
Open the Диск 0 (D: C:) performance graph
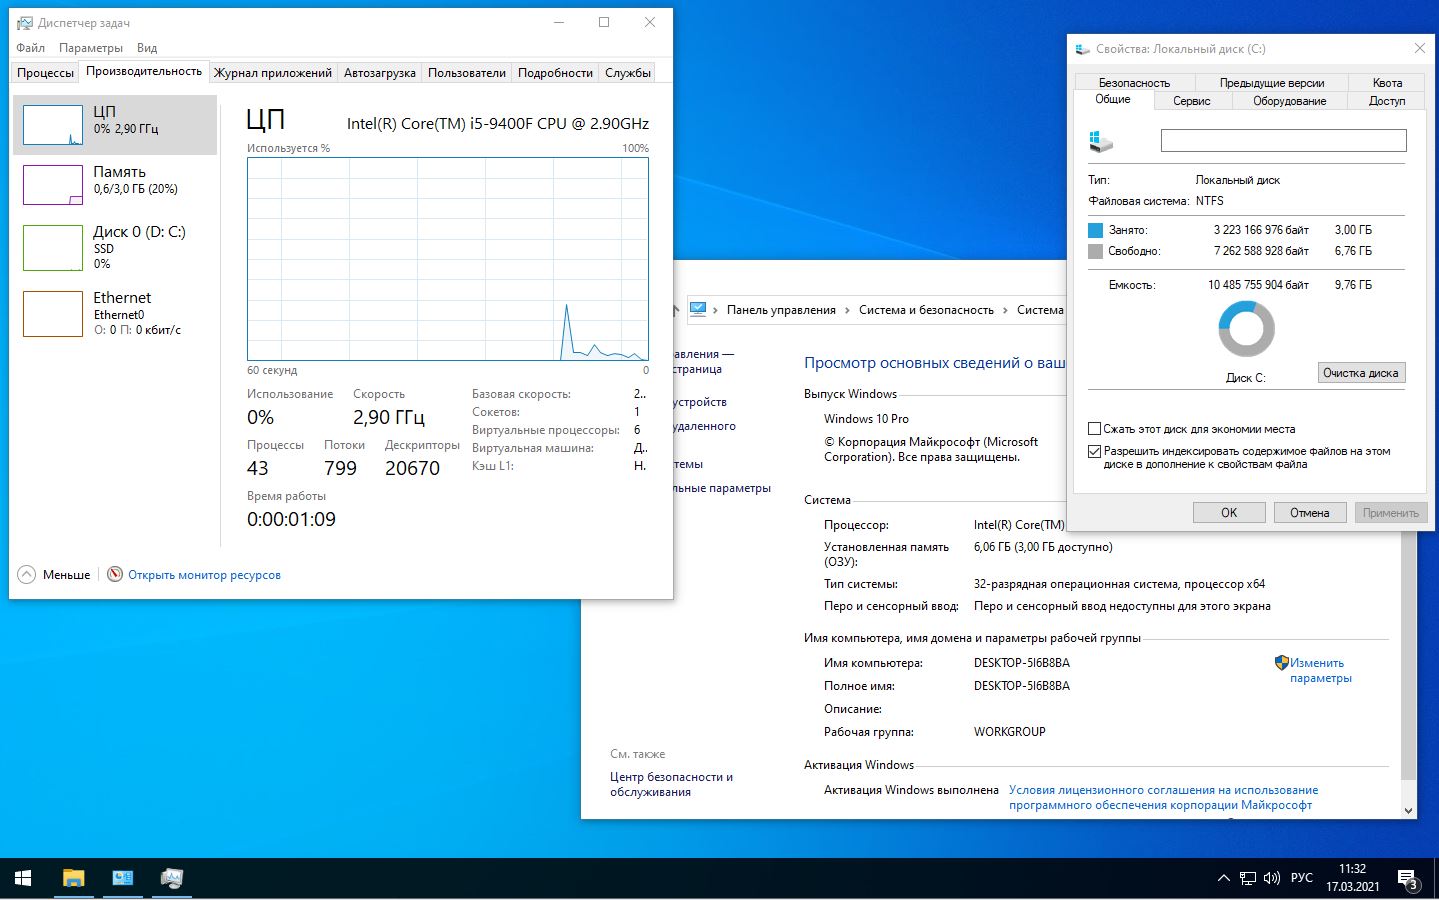coord(115,247)
